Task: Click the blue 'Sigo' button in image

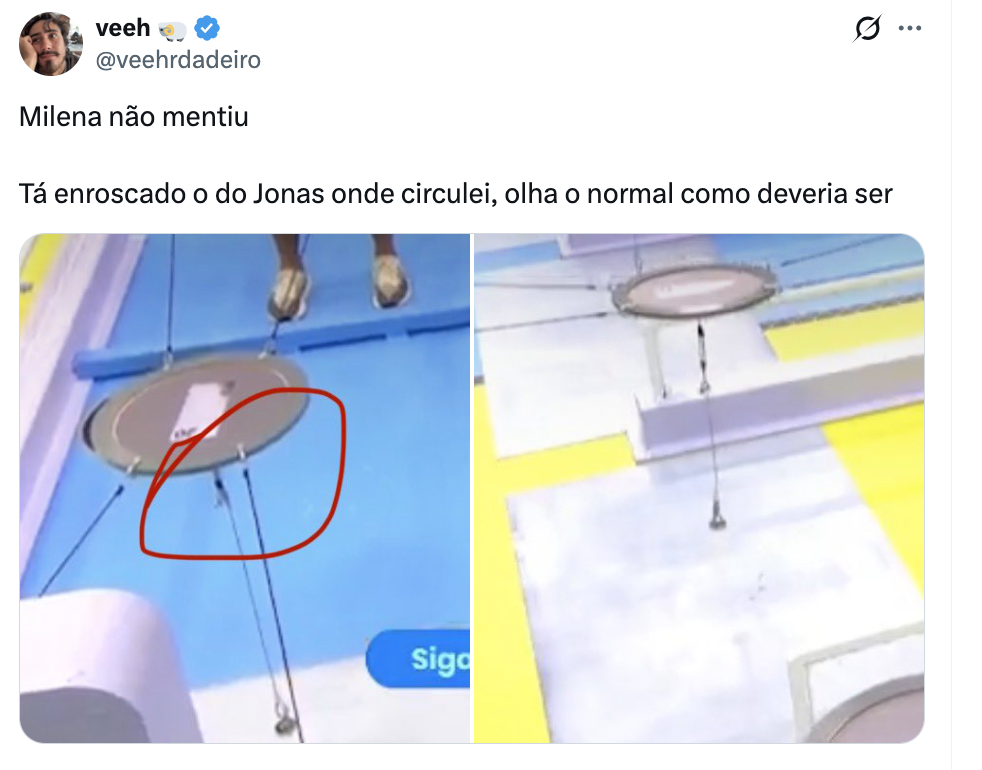Action: tap(418, 658)
